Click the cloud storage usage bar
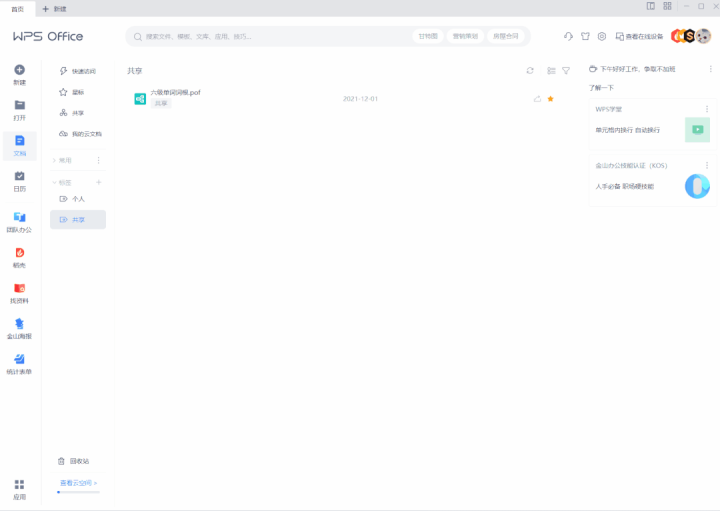This screenshot has width=720, height=511. [79, 492]
